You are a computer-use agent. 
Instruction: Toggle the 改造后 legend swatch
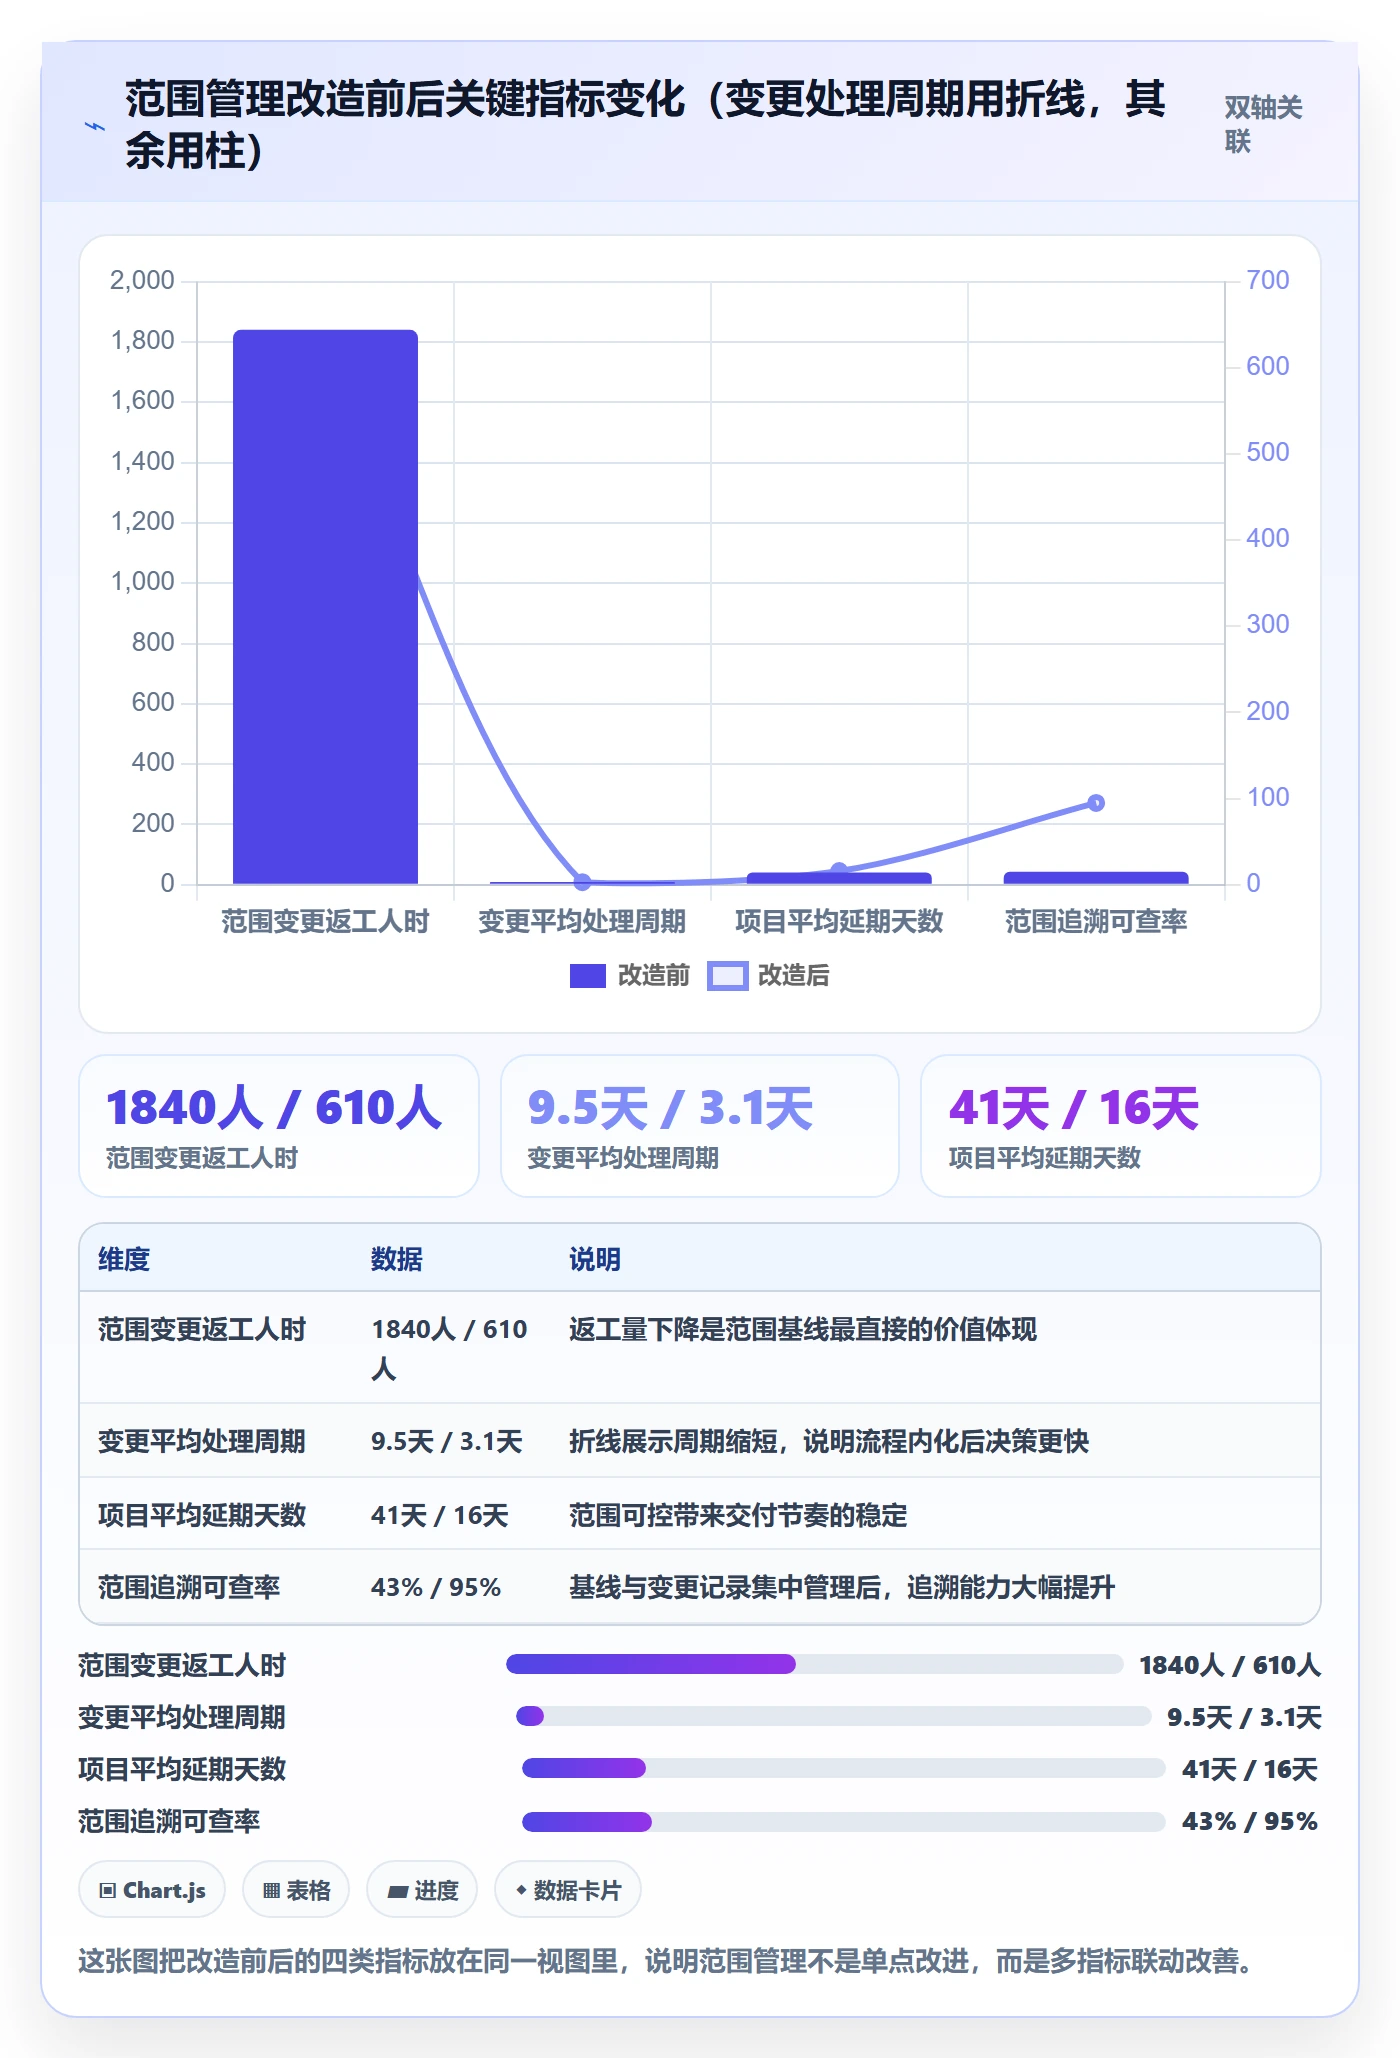[x=727, y=976]
